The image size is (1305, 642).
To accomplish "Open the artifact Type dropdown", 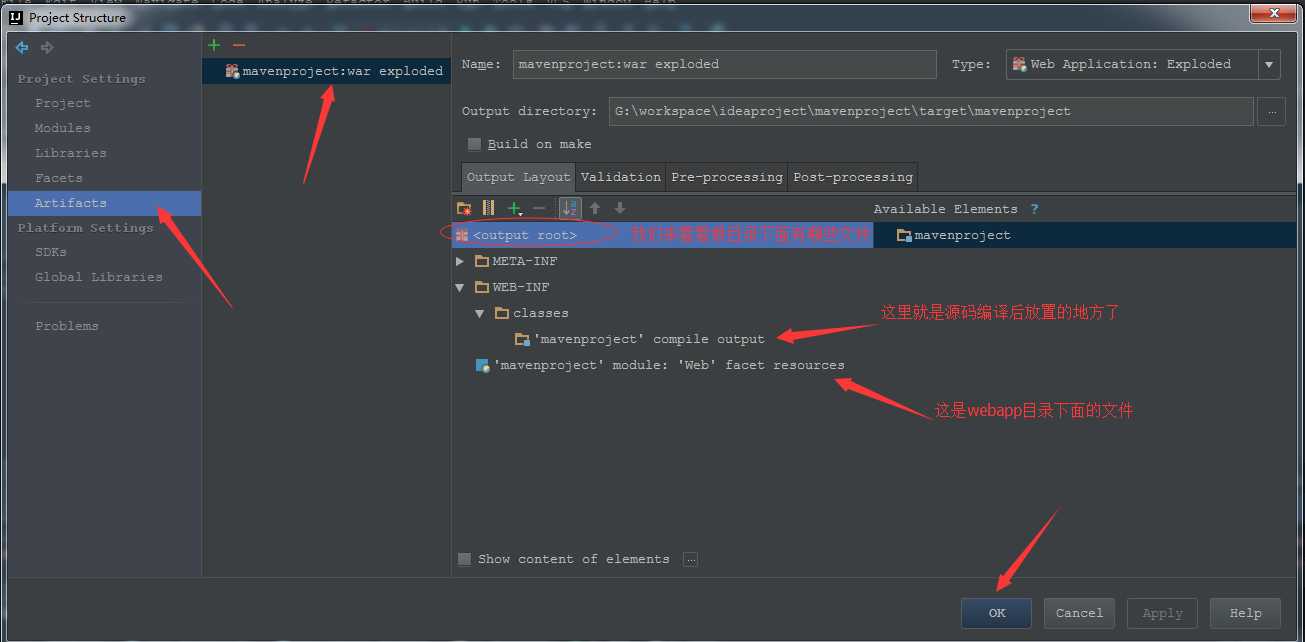I will point(1270,64).
